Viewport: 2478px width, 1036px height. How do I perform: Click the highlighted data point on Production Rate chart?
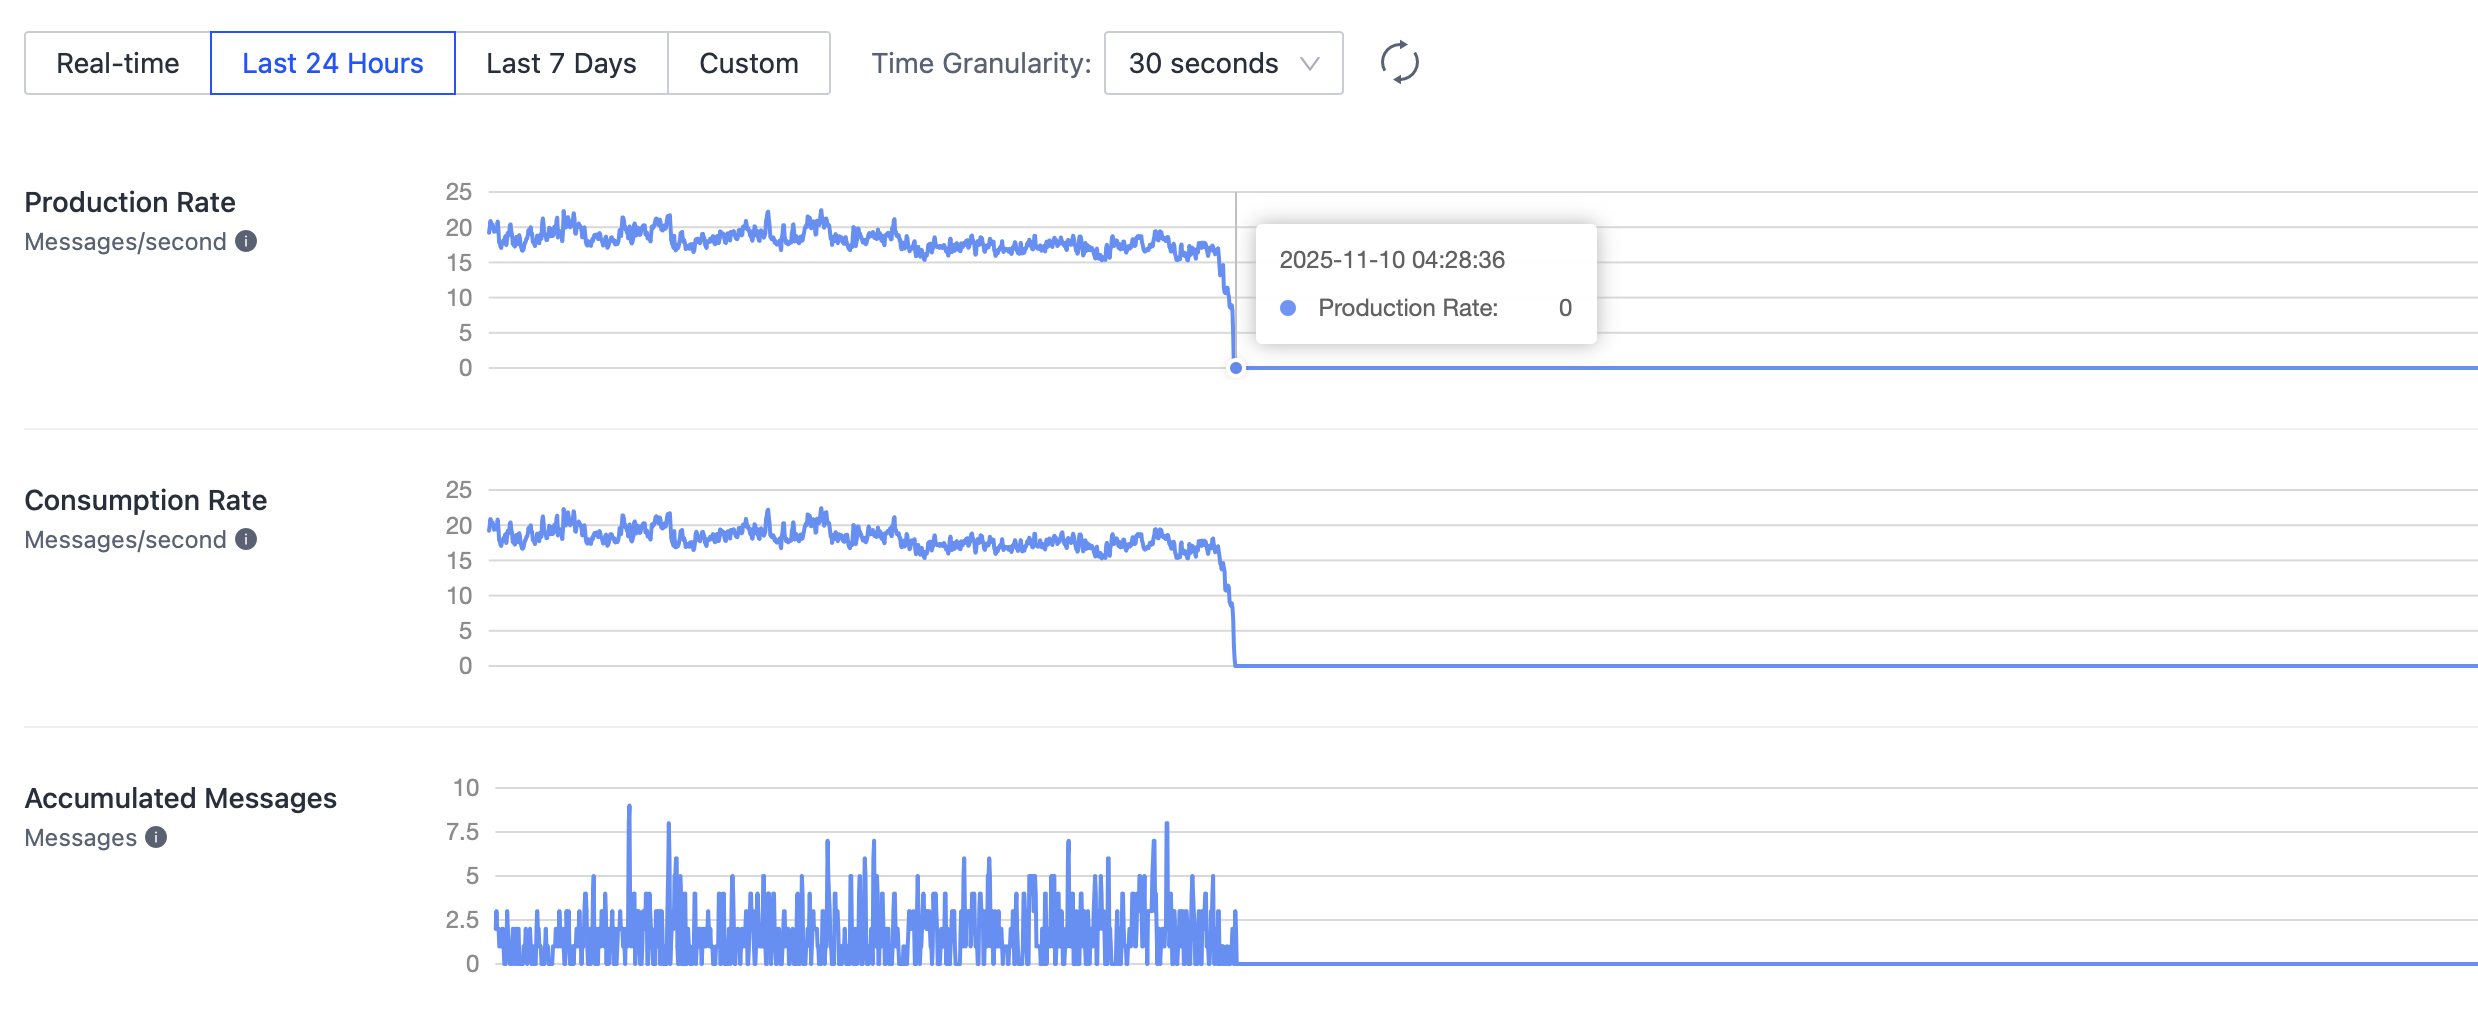coord(1236,368)
